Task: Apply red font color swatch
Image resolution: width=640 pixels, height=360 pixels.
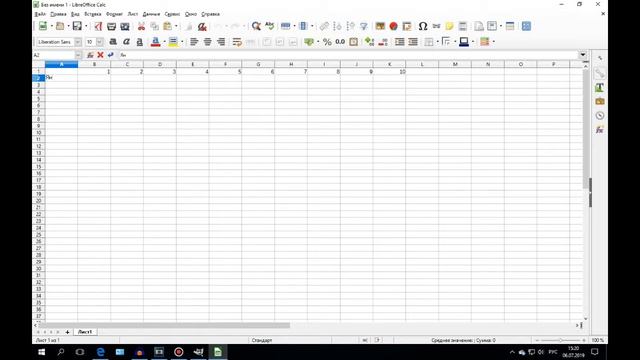Action: 156,42
